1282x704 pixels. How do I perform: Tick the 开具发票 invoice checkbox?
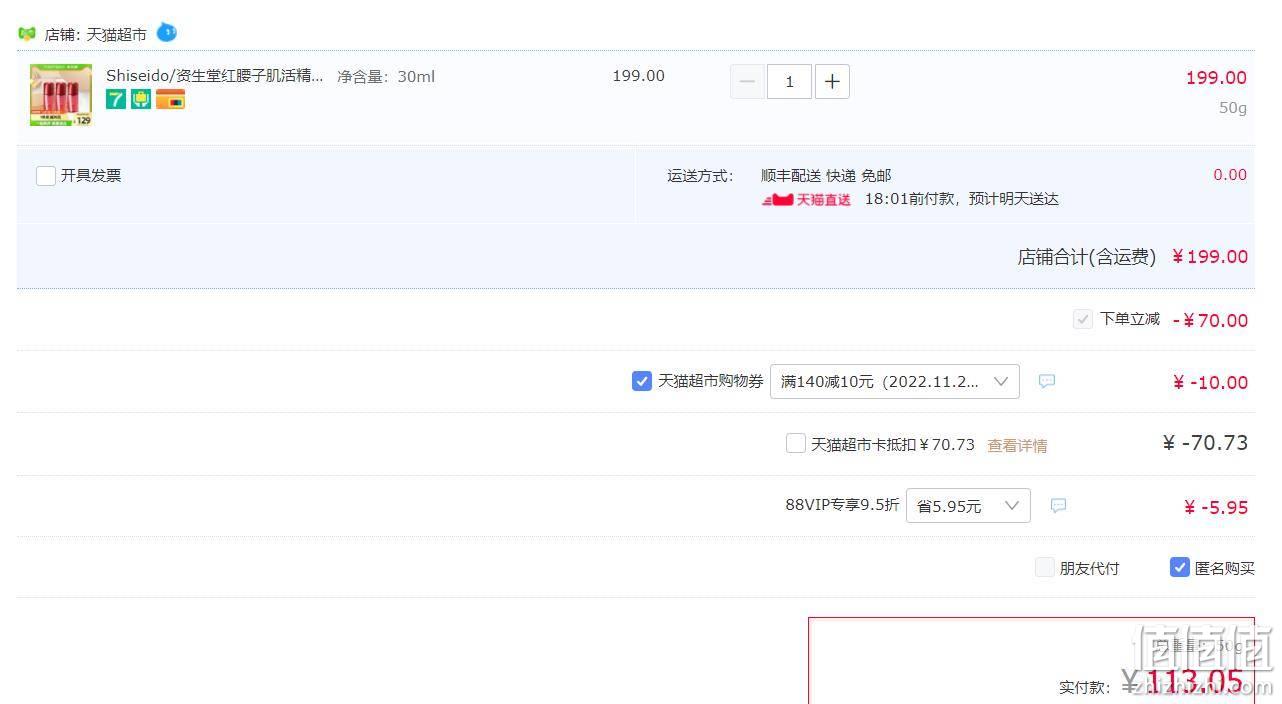pyautogui.click(x=46, y=176)
